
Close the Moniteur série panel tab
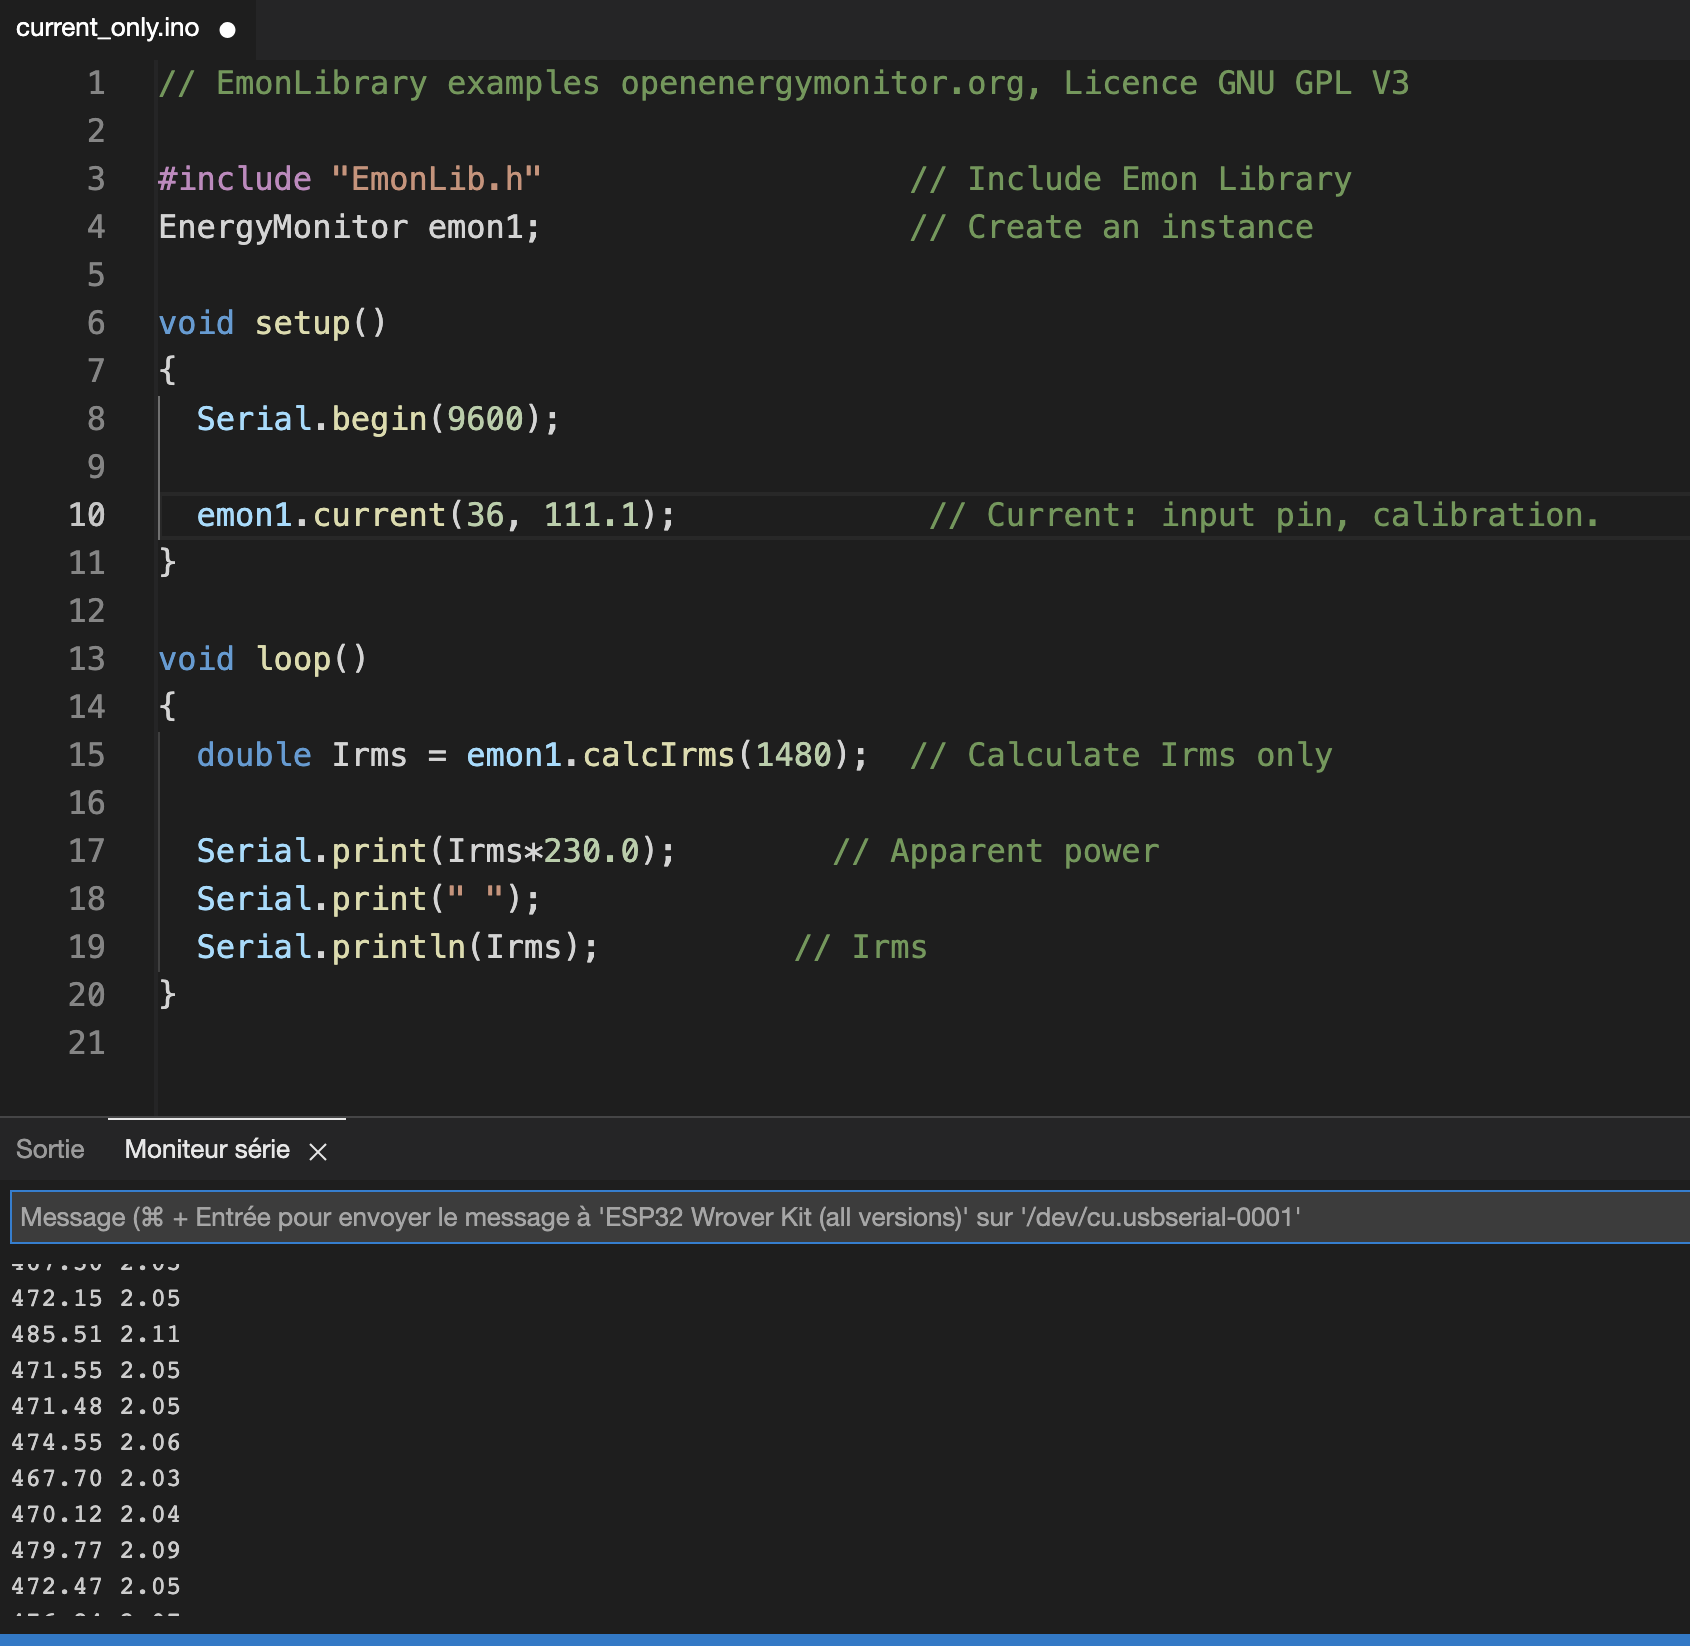[320, 1151]
